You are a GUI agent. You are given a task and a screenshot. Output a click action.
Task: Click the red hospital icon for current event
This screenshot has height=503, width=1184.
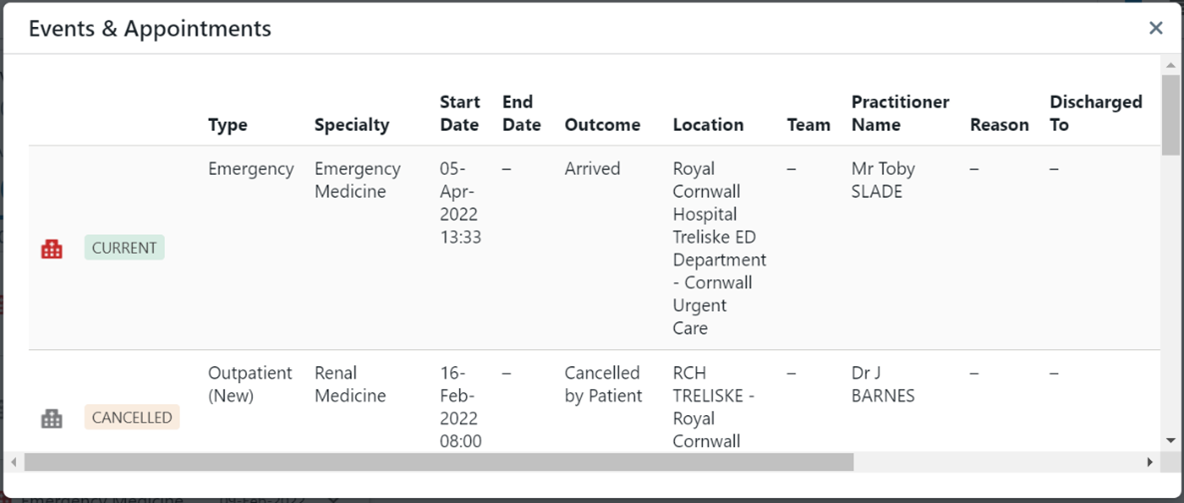click(52, 249)
